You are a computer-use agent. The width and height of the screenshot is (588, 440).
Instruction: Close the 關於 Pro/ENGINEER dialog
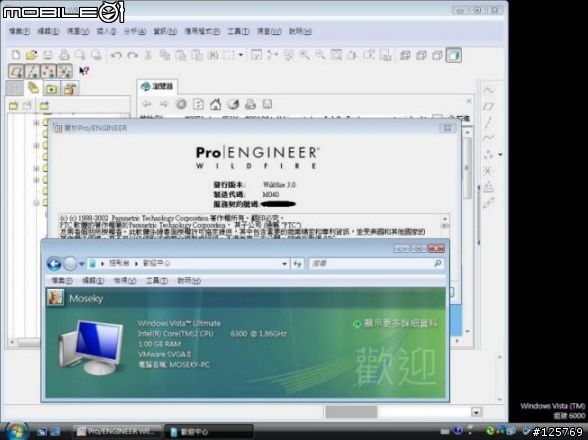(x=447, y=128)
